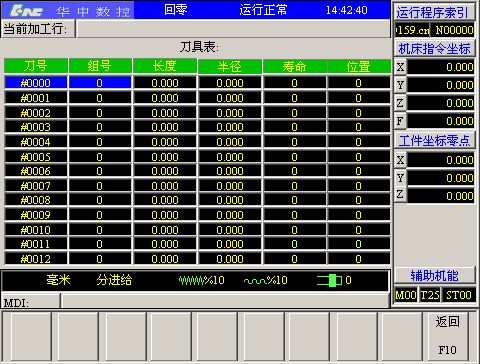Click into the MDI input field

tap(225, 301)
